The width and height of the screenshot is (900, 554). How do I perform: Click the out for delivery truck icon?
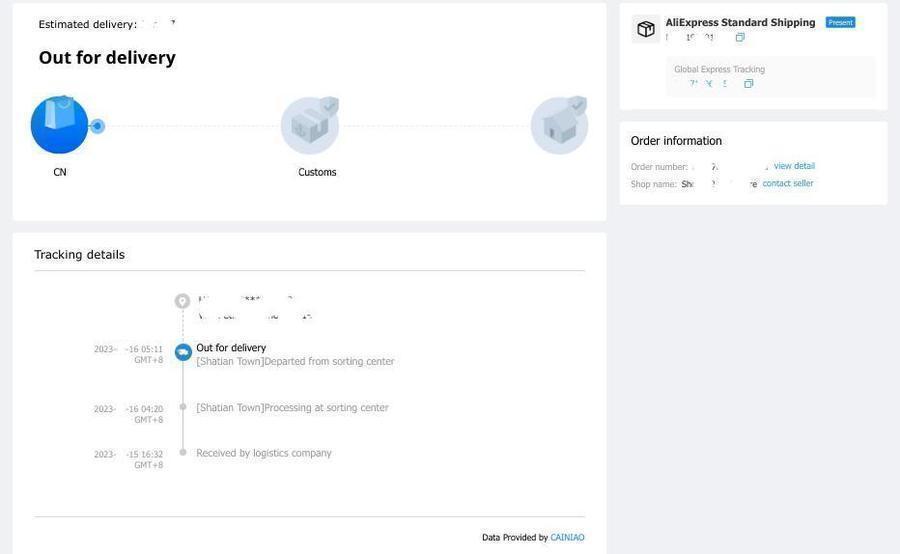pyautogui.click(x=183, y=352)
